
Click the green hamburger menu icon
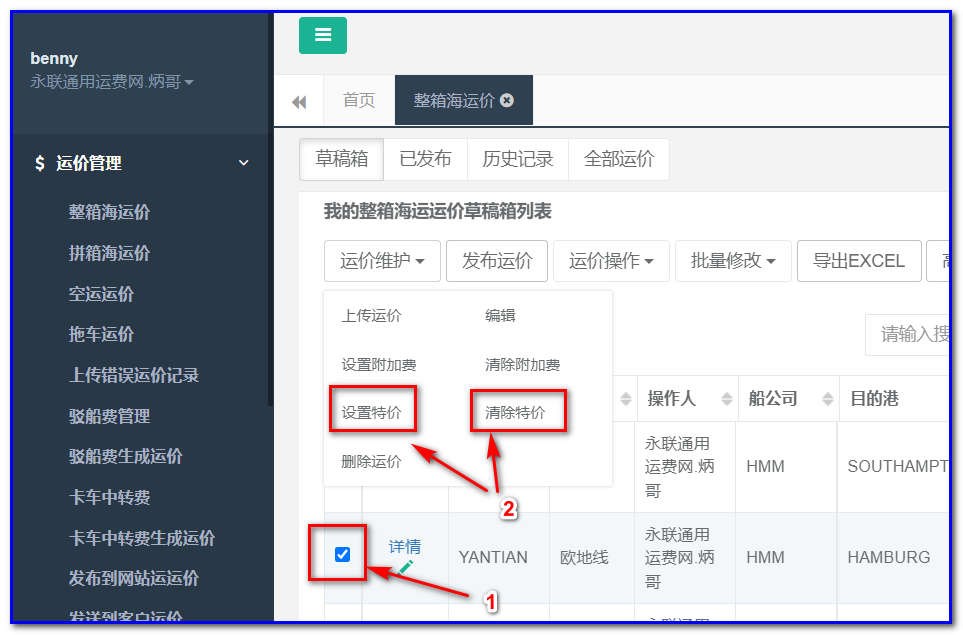coord(322,35)
